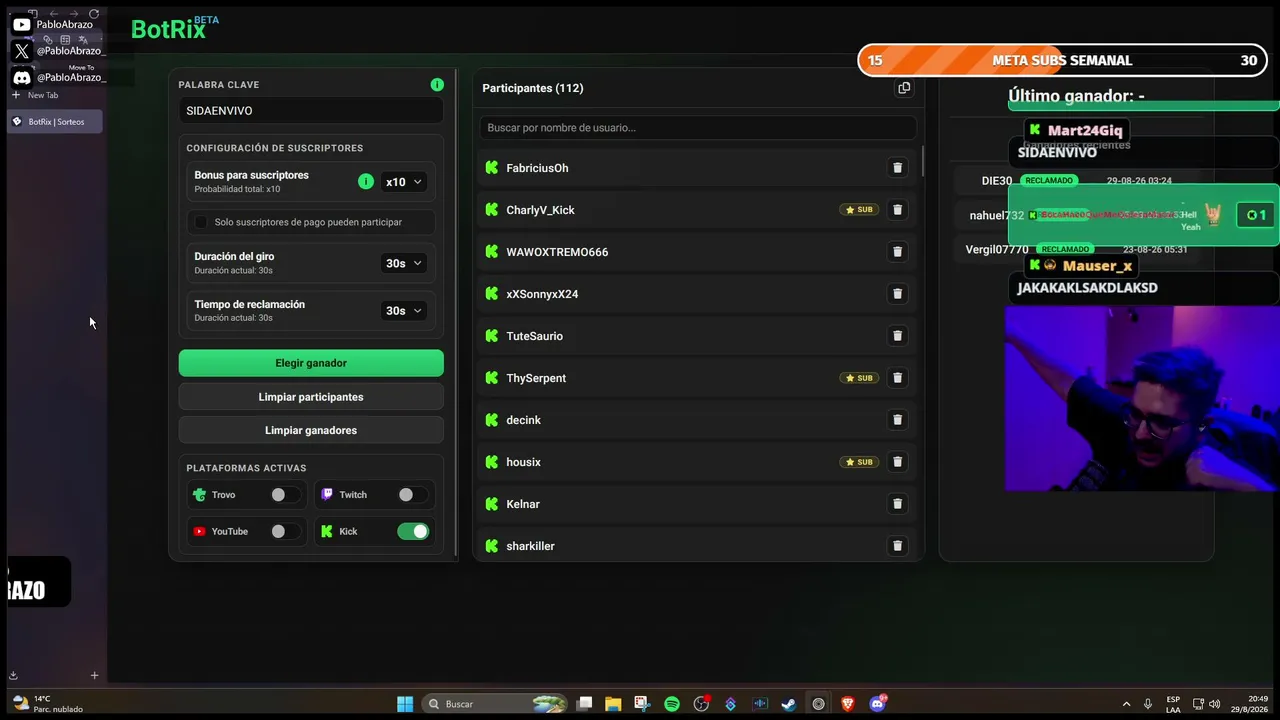Select the sharkiller participant name
Viewport: 1280px width, 720px height.
[530, 546]
